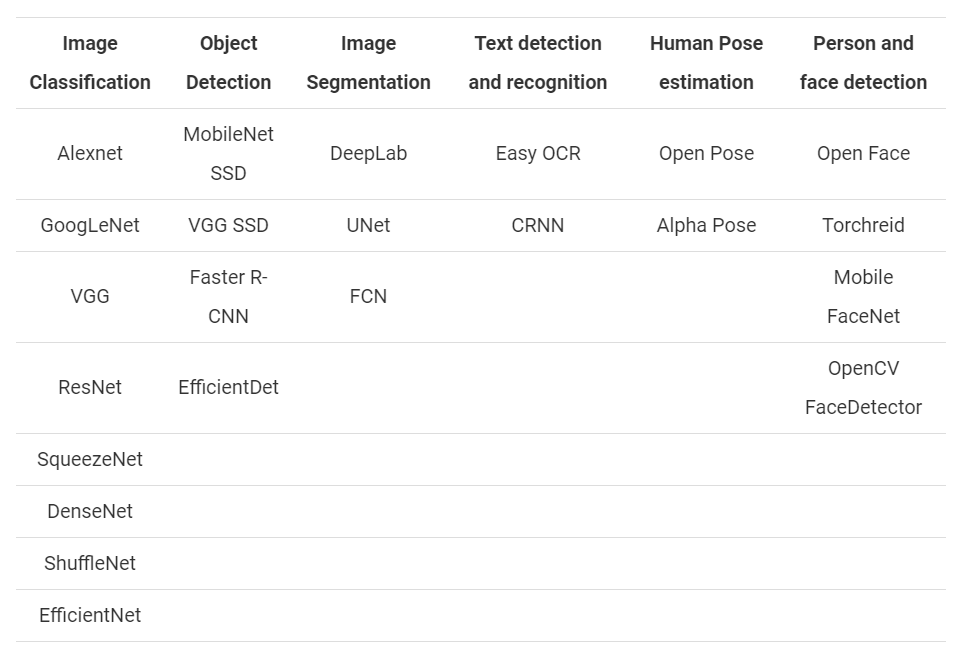Select the SqueezeNet row
The width and height of the screenshot is (962, 661).
click(481, 460)
